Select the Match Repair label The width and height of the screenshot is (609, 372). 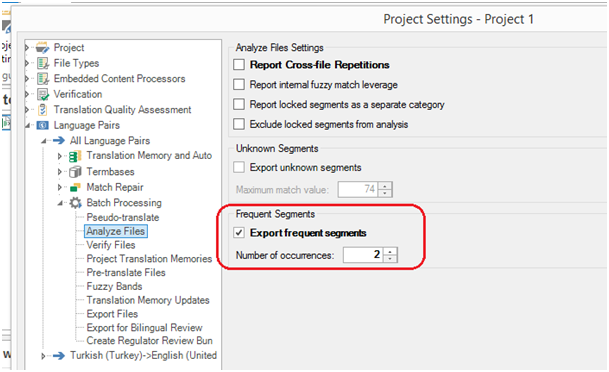pyautogui.click(x=115, y=187)
